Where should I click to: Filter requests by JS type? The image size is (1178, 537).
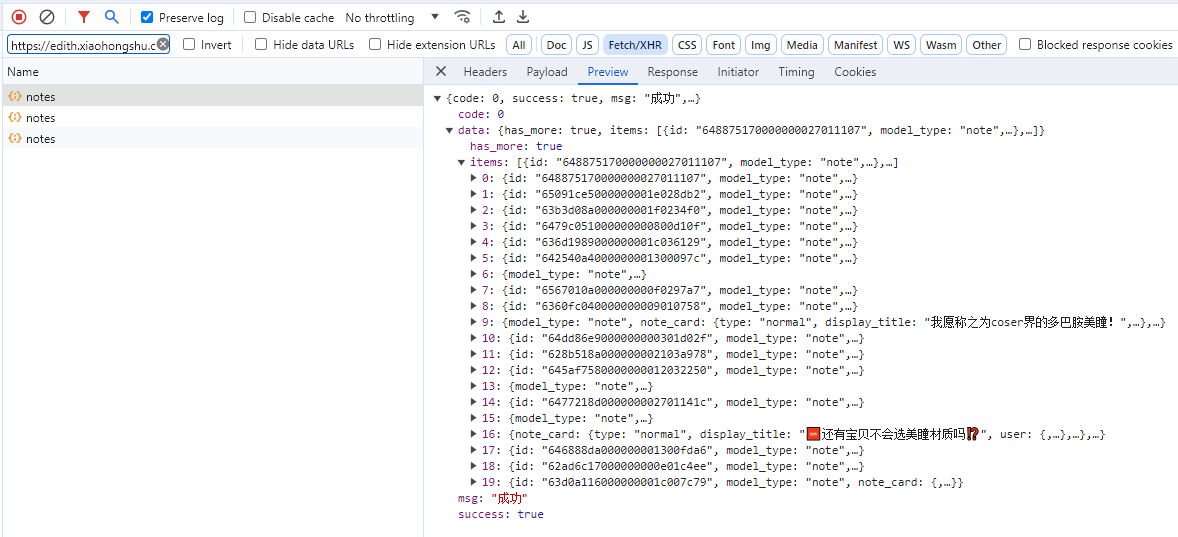click(587, 45)
